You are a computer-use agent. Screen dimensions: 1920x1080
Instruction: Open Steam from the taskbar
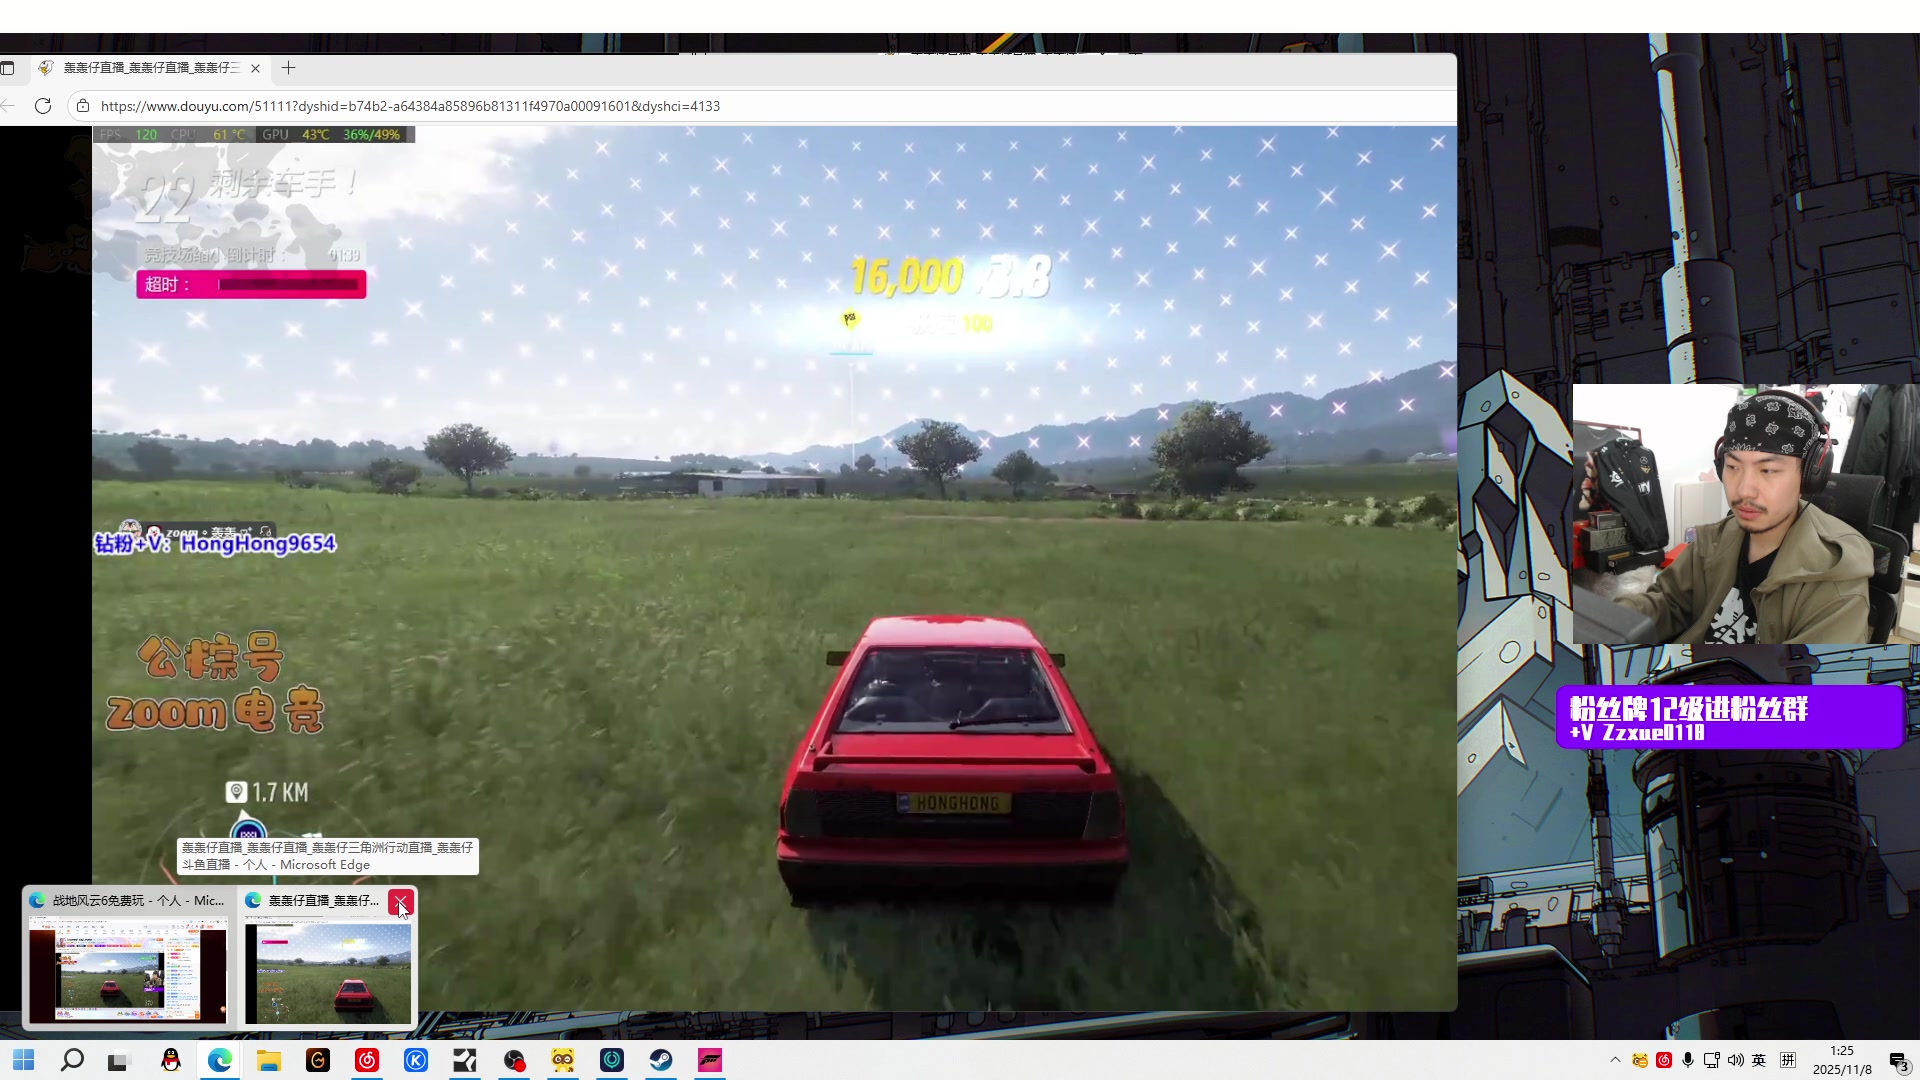click(x=661, y=1060)
